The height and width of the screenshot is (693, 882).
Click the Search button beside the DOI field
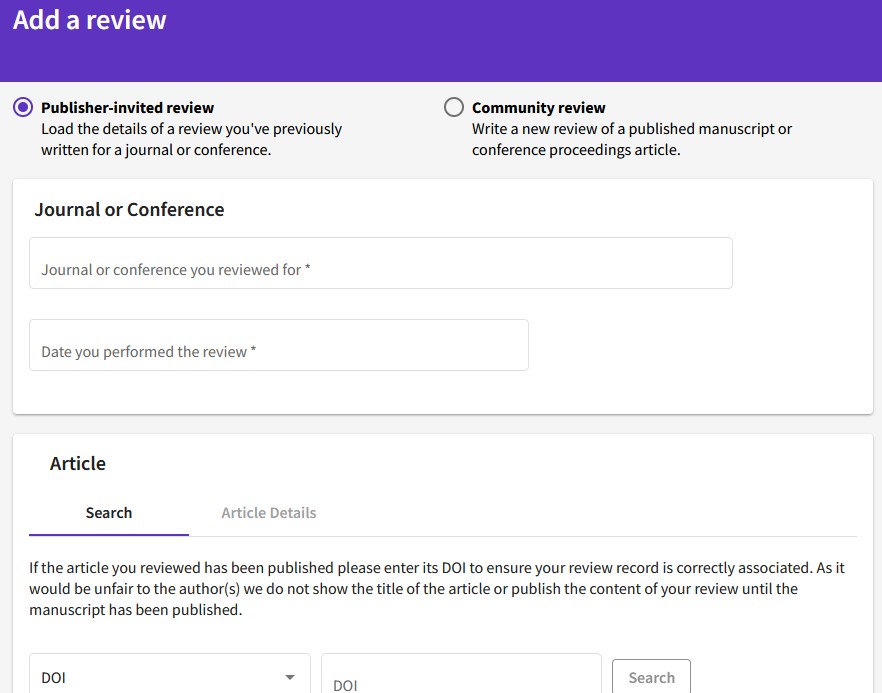pyautogui.click(x=651, y=677)
